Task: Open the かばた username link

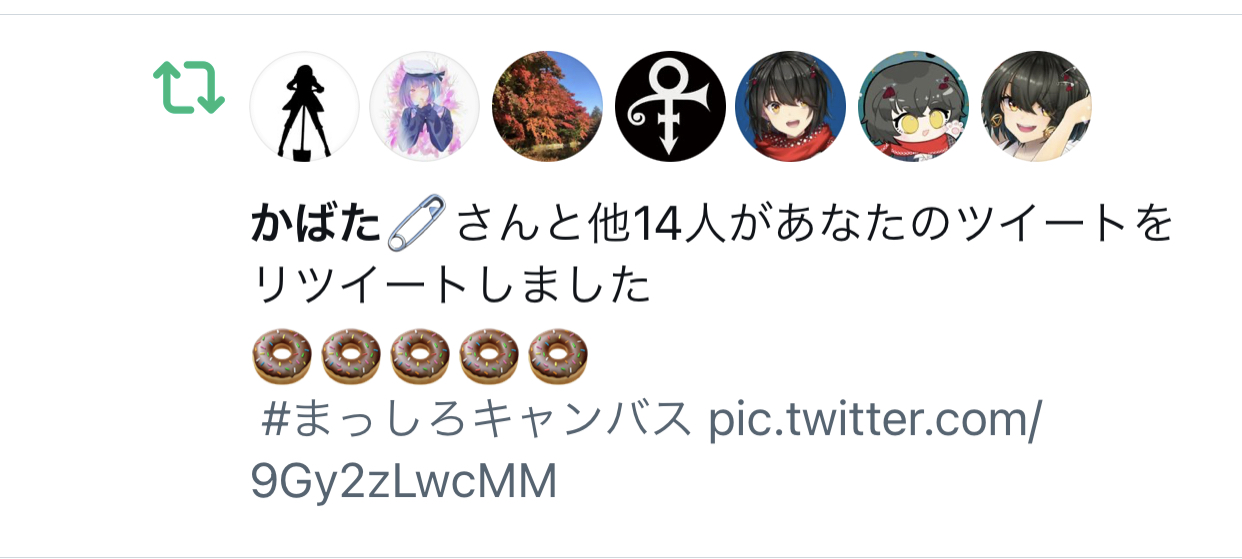Action: tap(317, 226)
